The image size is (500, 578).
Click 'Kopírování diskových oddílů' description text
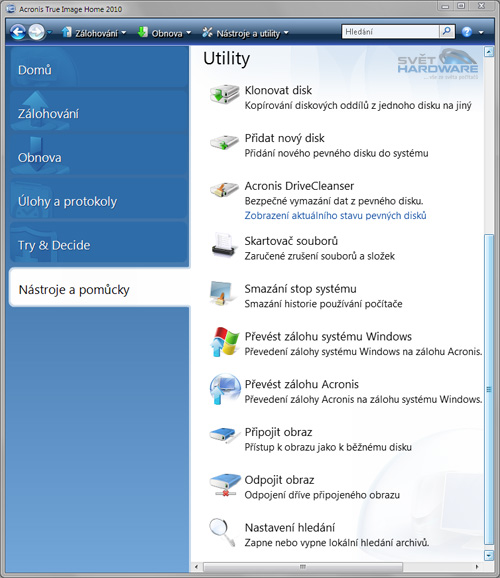point(358,106)
